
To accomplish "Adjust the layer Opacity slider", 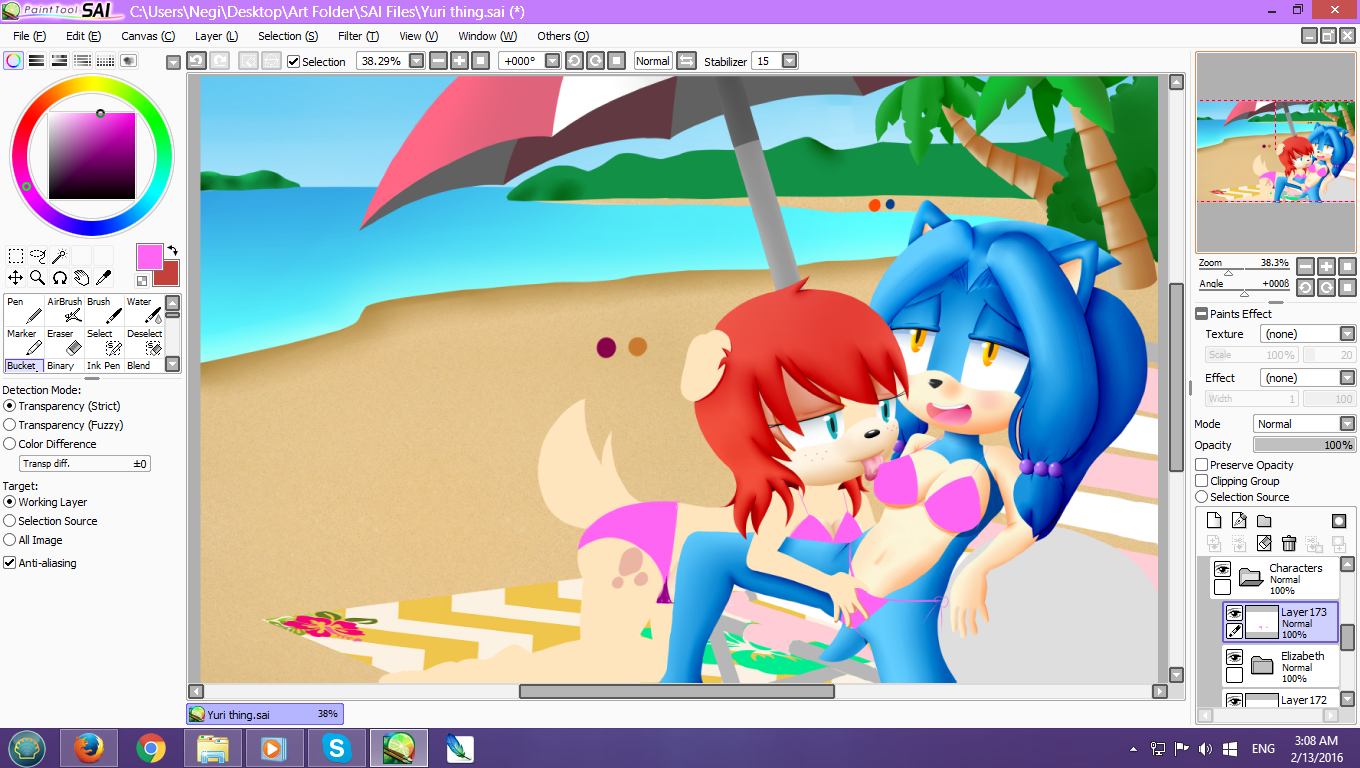I will [x=1304, y=445].
